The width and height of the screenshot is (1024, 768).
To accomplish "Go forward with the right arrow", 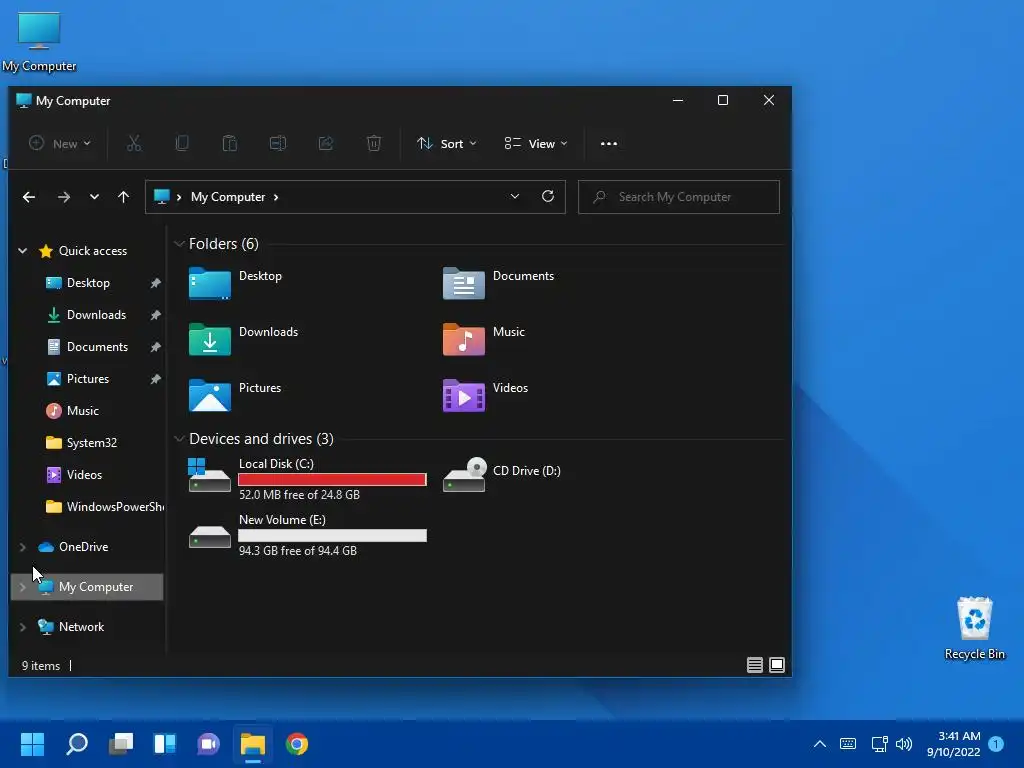I will click(63, 197).
